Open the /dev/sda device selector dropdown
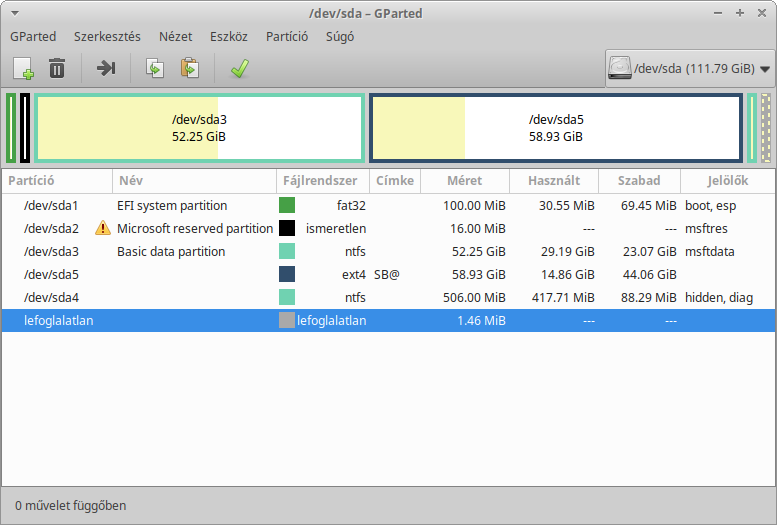The image size is (777, 525). (x=689, y=68)
